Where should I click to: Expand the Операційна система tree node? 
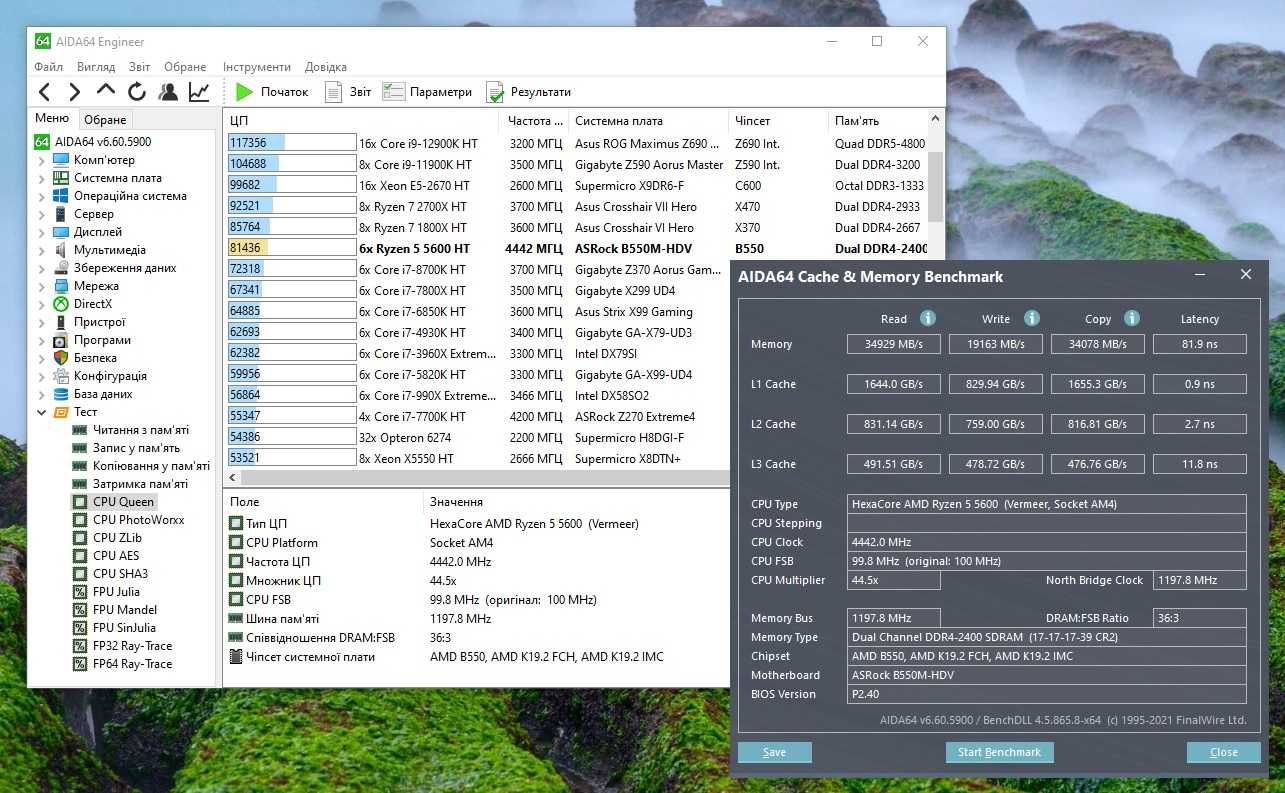coord(41,196)
